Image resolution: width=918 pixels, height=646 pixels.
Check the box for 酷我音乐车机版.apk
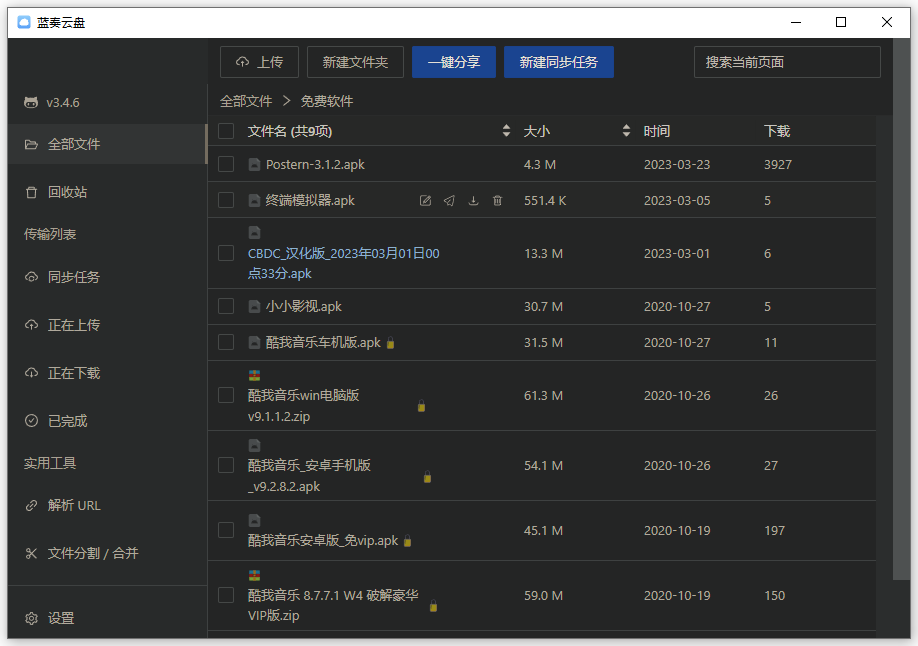coord(226,342)
